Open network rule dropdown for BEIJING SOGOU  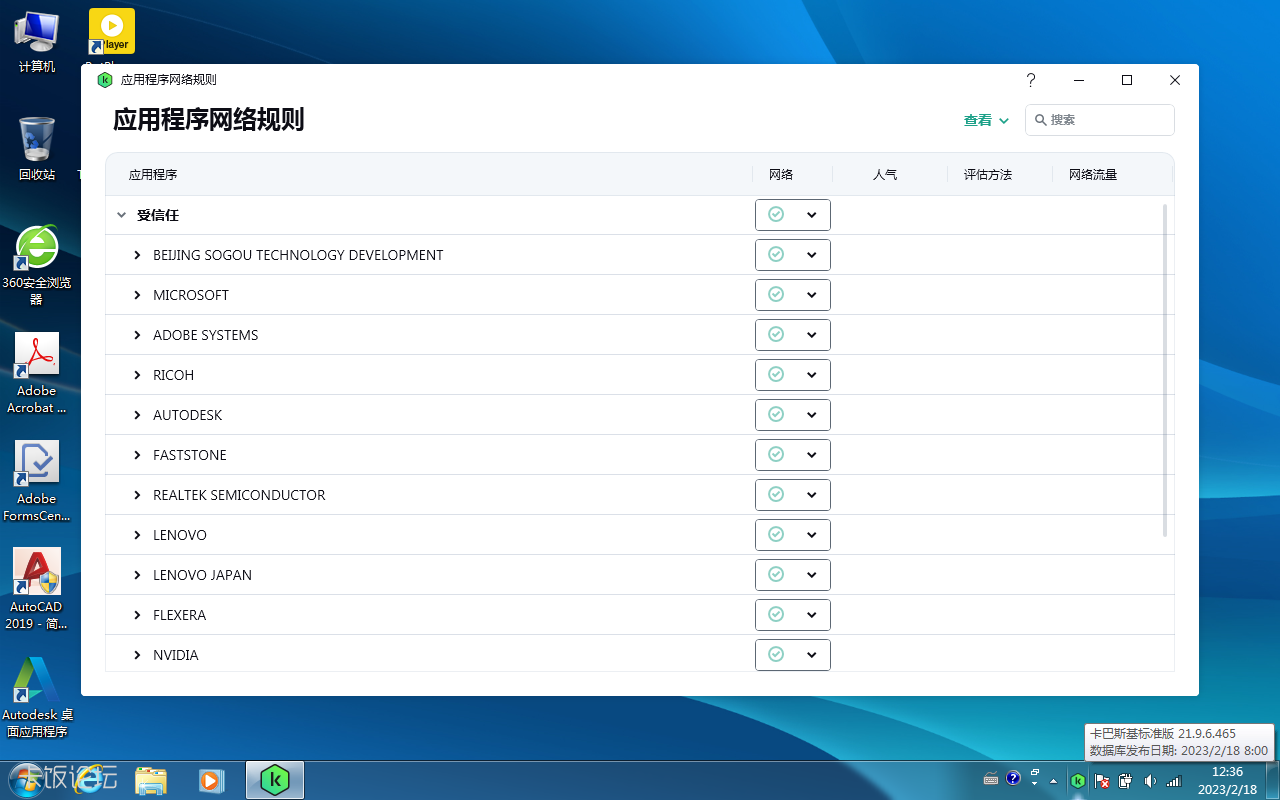point(793,255)
